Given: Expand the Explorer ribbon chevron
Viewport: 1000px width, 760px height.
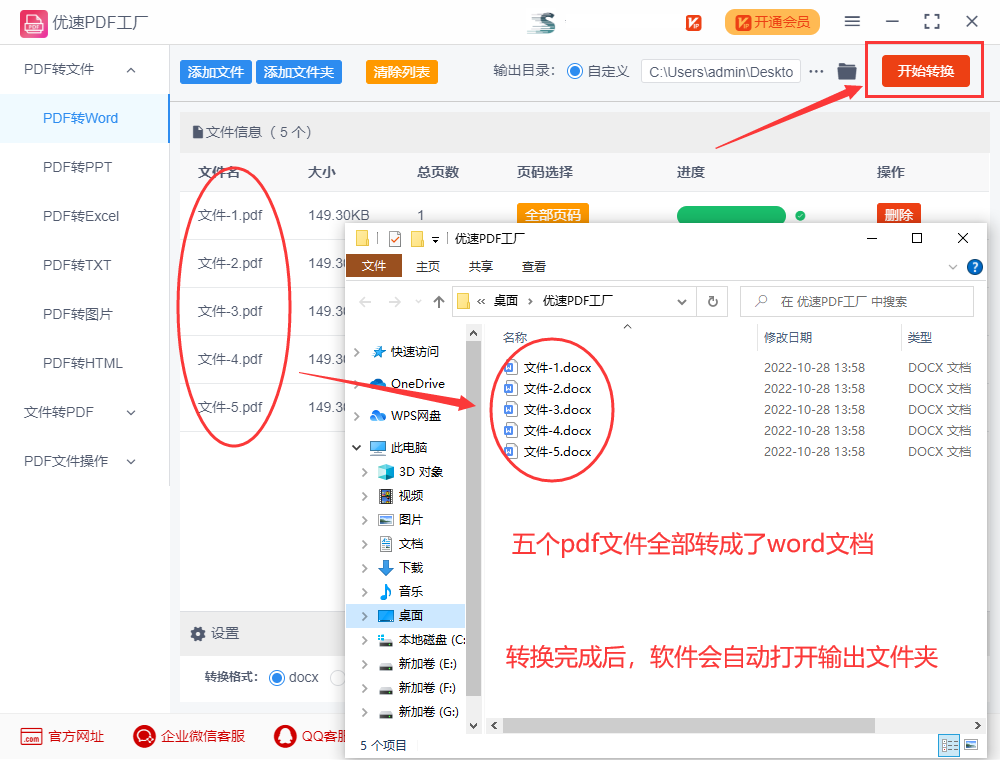Looking at the screenshot, I should click(x=953, y=267).
